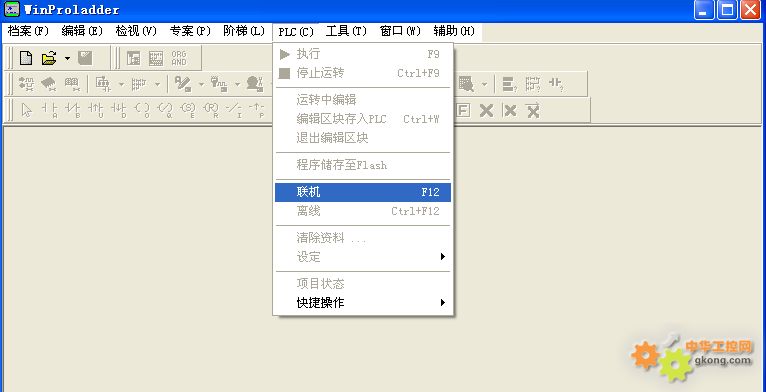
Task: Insert output coil labeled O
Action: pos(142,110)
